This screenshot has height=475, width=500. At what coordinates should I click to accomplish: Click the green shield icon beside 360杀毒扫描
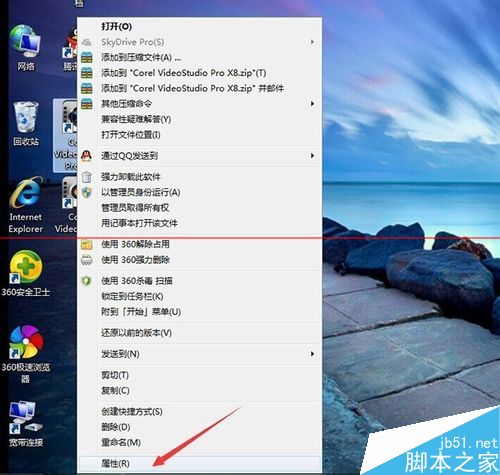[x=87, y=281]
